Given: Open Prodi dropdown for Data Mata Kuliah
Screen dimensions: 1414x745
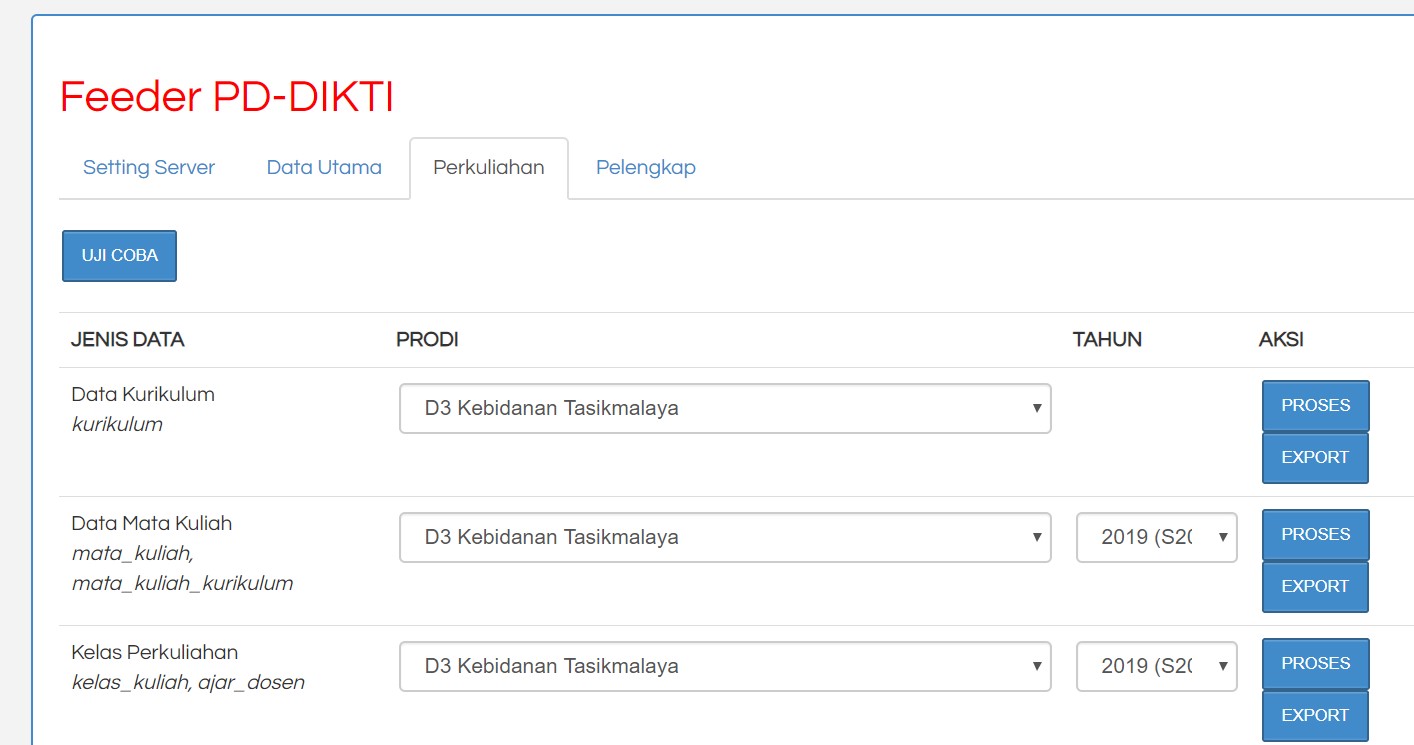Looking at the screenshot, I should tap(724, 537).
